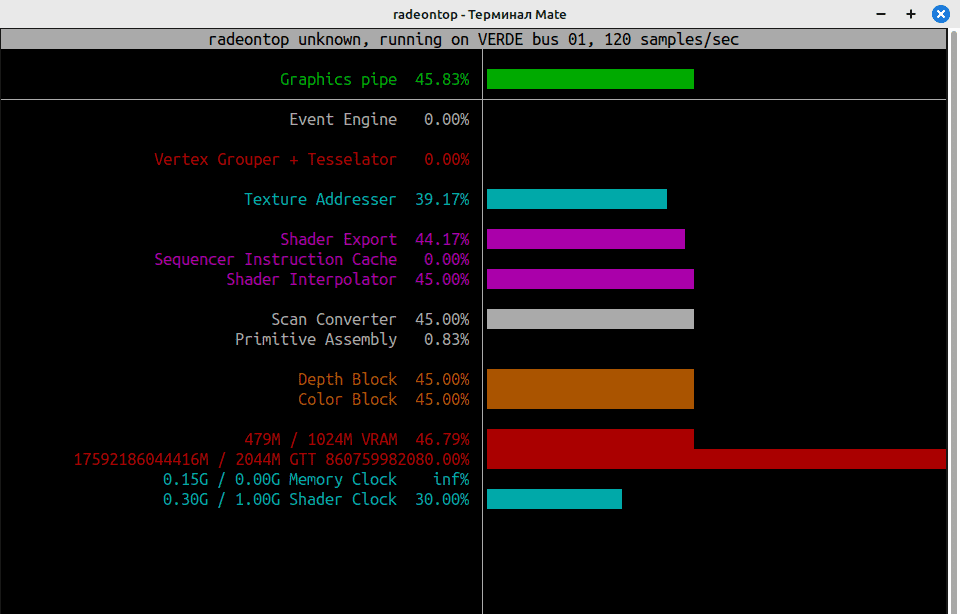Screen dimensions: 960x614
Task: Click the orange Depth Block bar
Action: [x=590, y=379]
